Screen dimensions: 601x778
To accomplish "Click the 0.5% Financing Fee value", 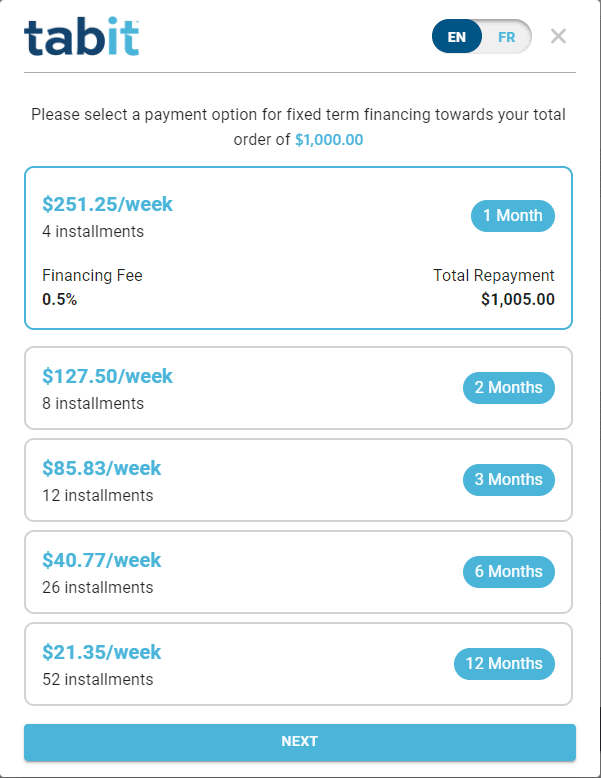I will pyautogui.click(x=59, y=299).
